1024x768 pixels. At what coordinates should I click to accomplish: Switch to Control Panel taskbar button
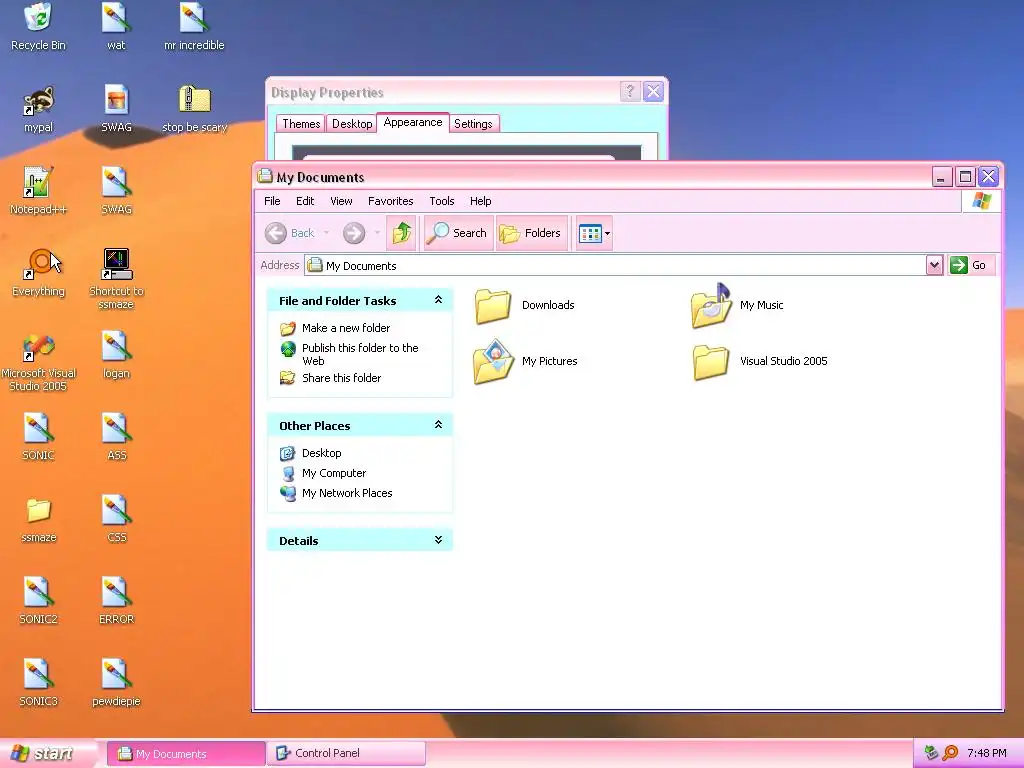[347, 753]
